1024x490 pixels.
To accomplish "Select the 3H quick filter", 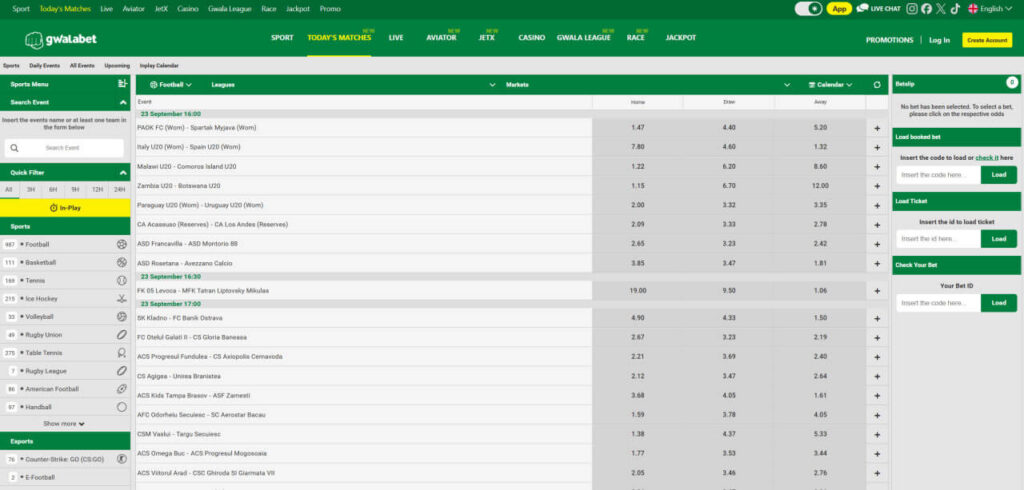I will [x=31, y=189].
